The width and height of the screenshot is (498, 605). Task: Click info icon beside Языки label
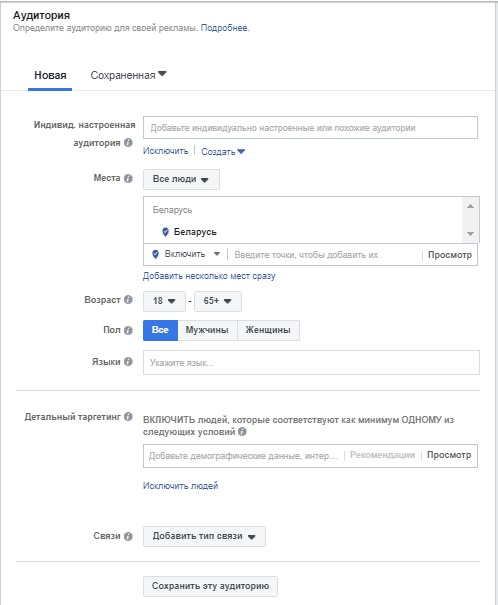click(x=128, y=362)
